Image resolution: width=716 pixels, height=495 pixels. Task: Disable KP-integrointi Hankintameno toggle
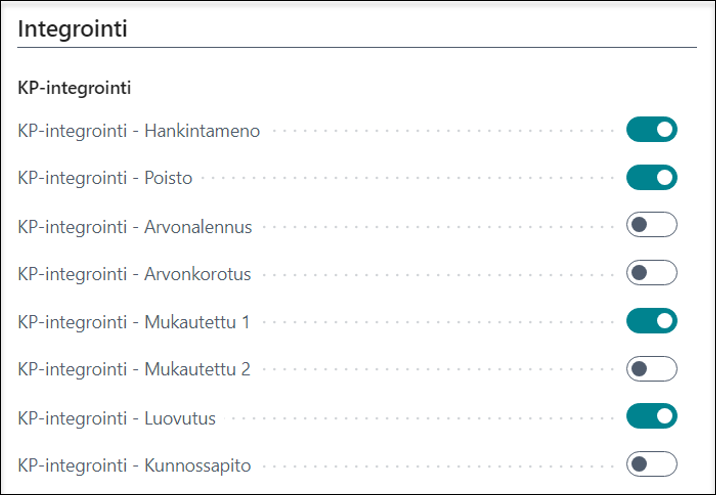[651, 130]
